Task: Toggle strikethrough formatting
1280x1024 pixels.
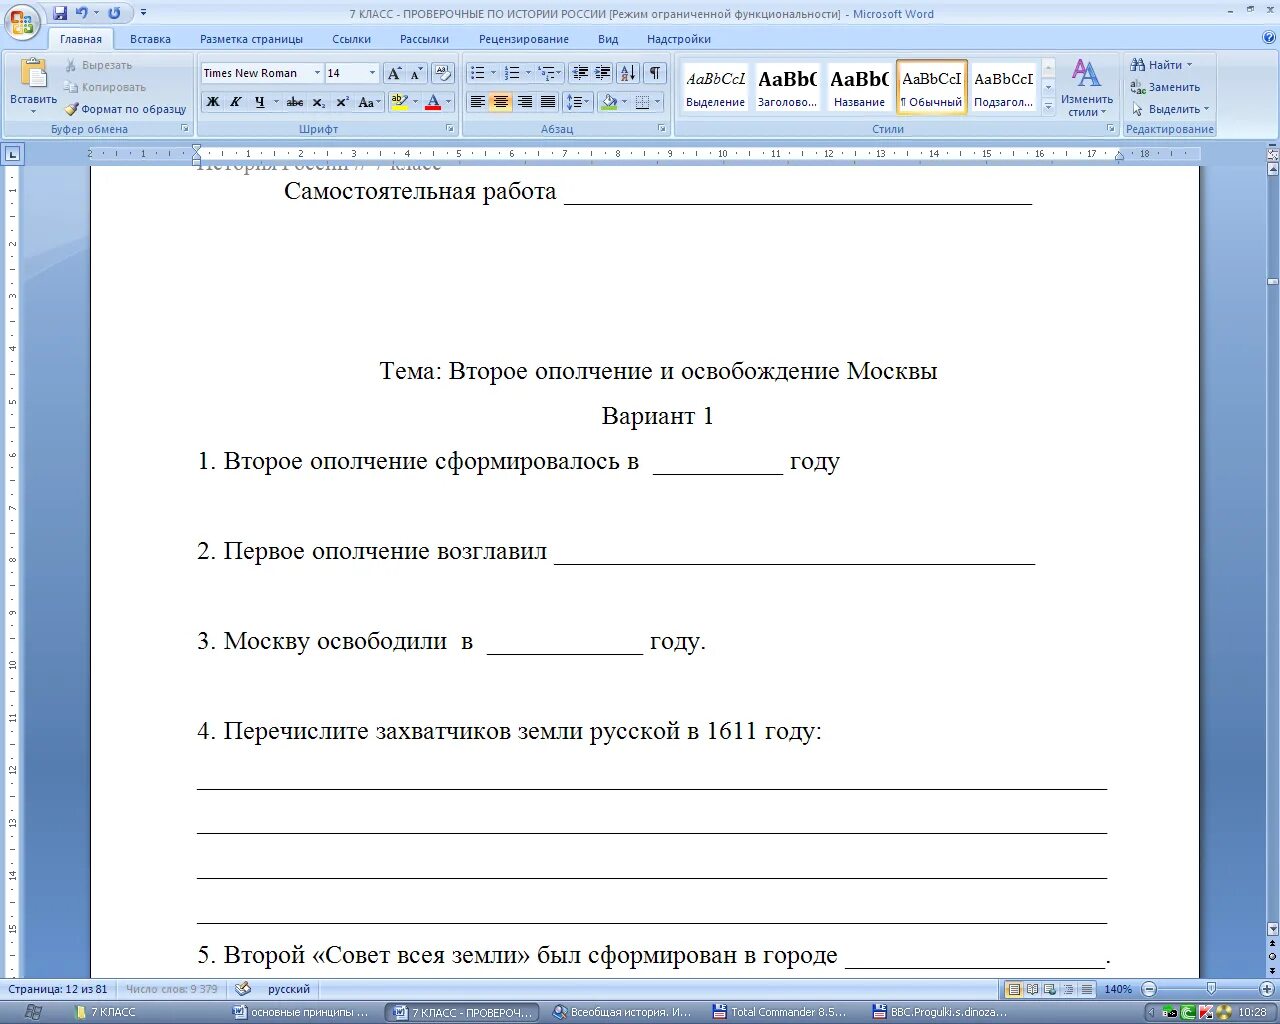Action: coord(295,102)
